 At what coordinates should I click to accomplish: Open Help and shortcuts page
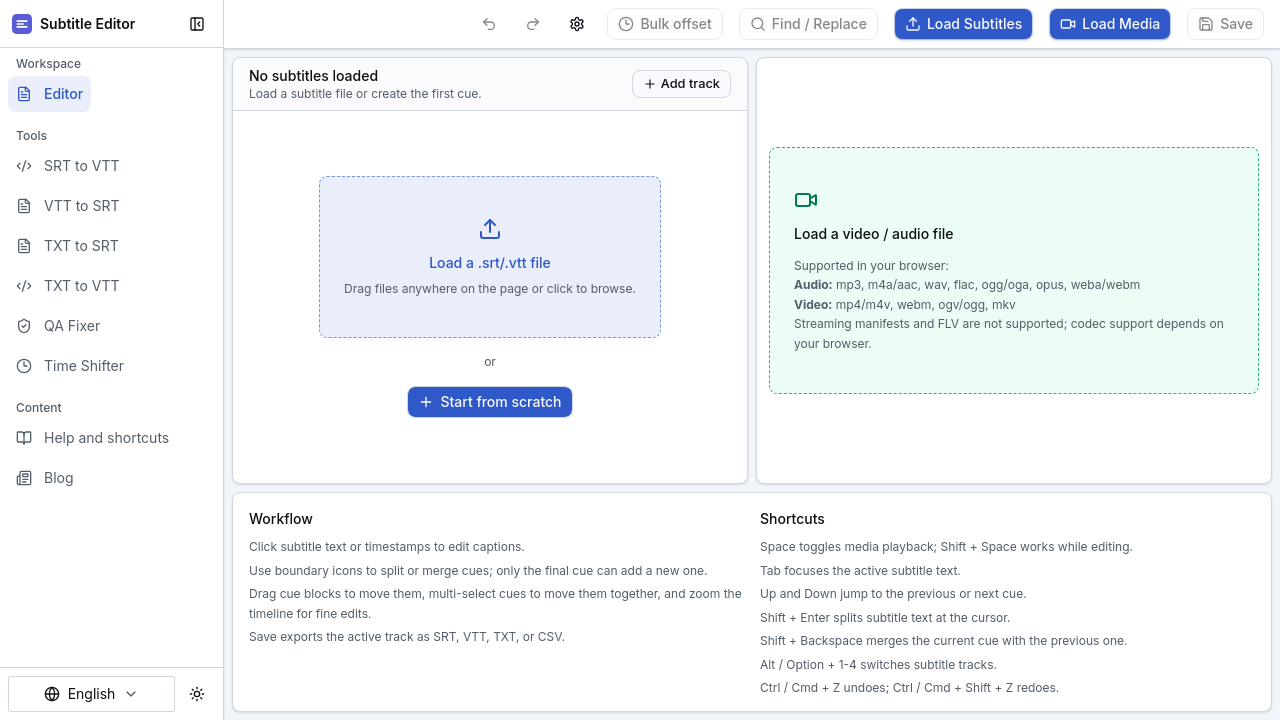click(x=92, y=438)
